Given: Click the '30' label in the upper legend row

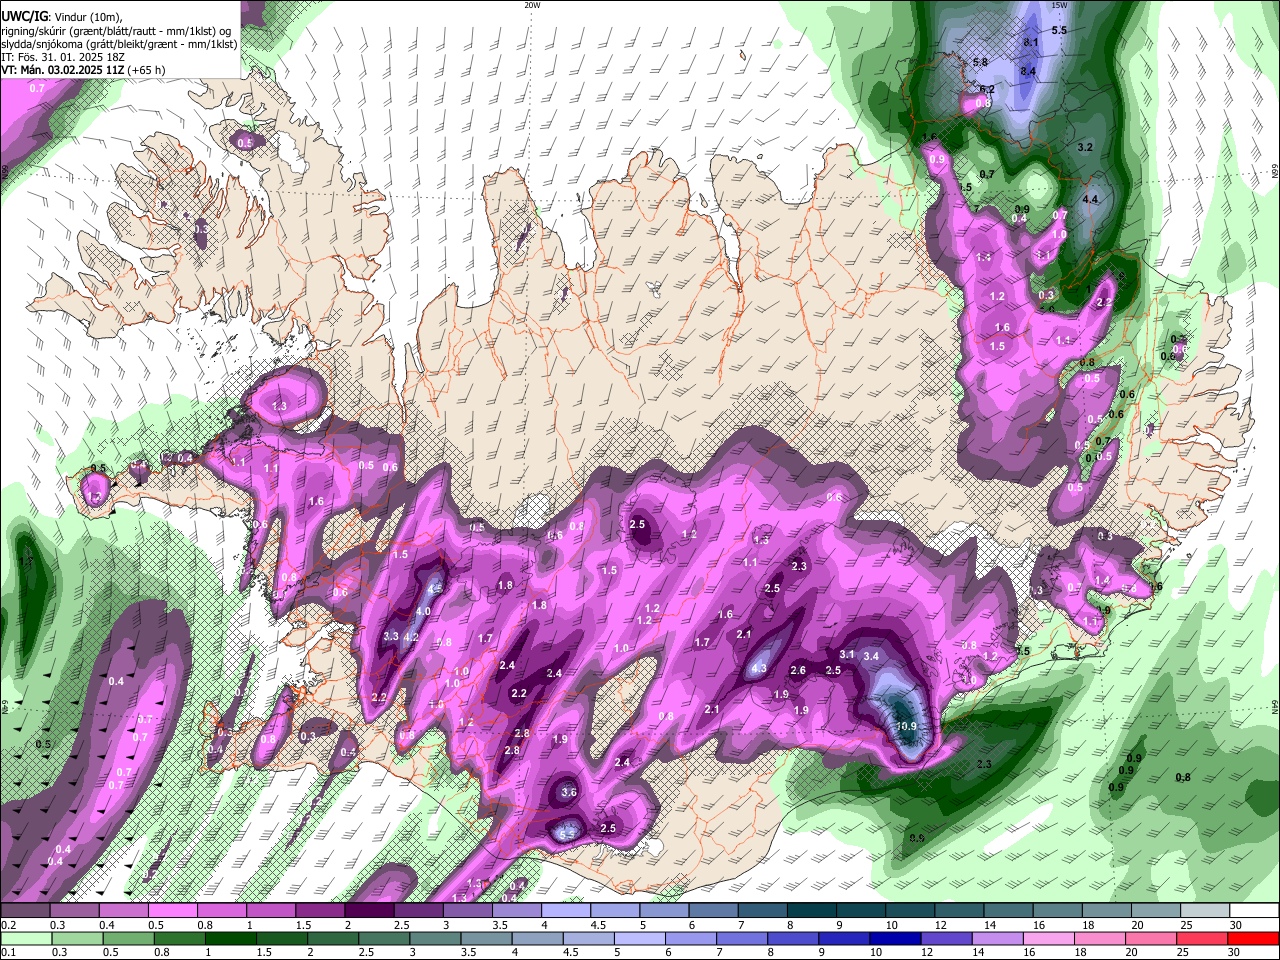Looking at the screenshot, I should 1236,925.
